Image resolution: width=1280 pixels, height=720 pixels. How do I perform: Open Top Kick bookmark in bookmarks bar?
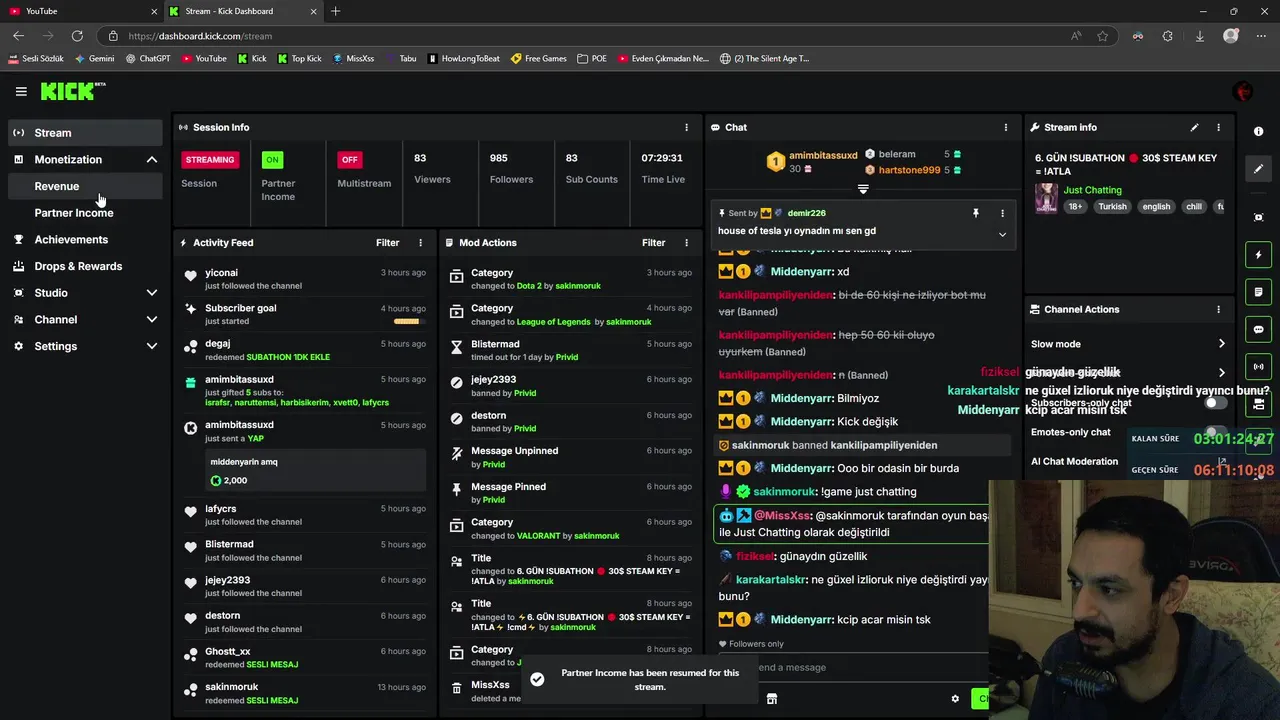(x=299, y=58)
